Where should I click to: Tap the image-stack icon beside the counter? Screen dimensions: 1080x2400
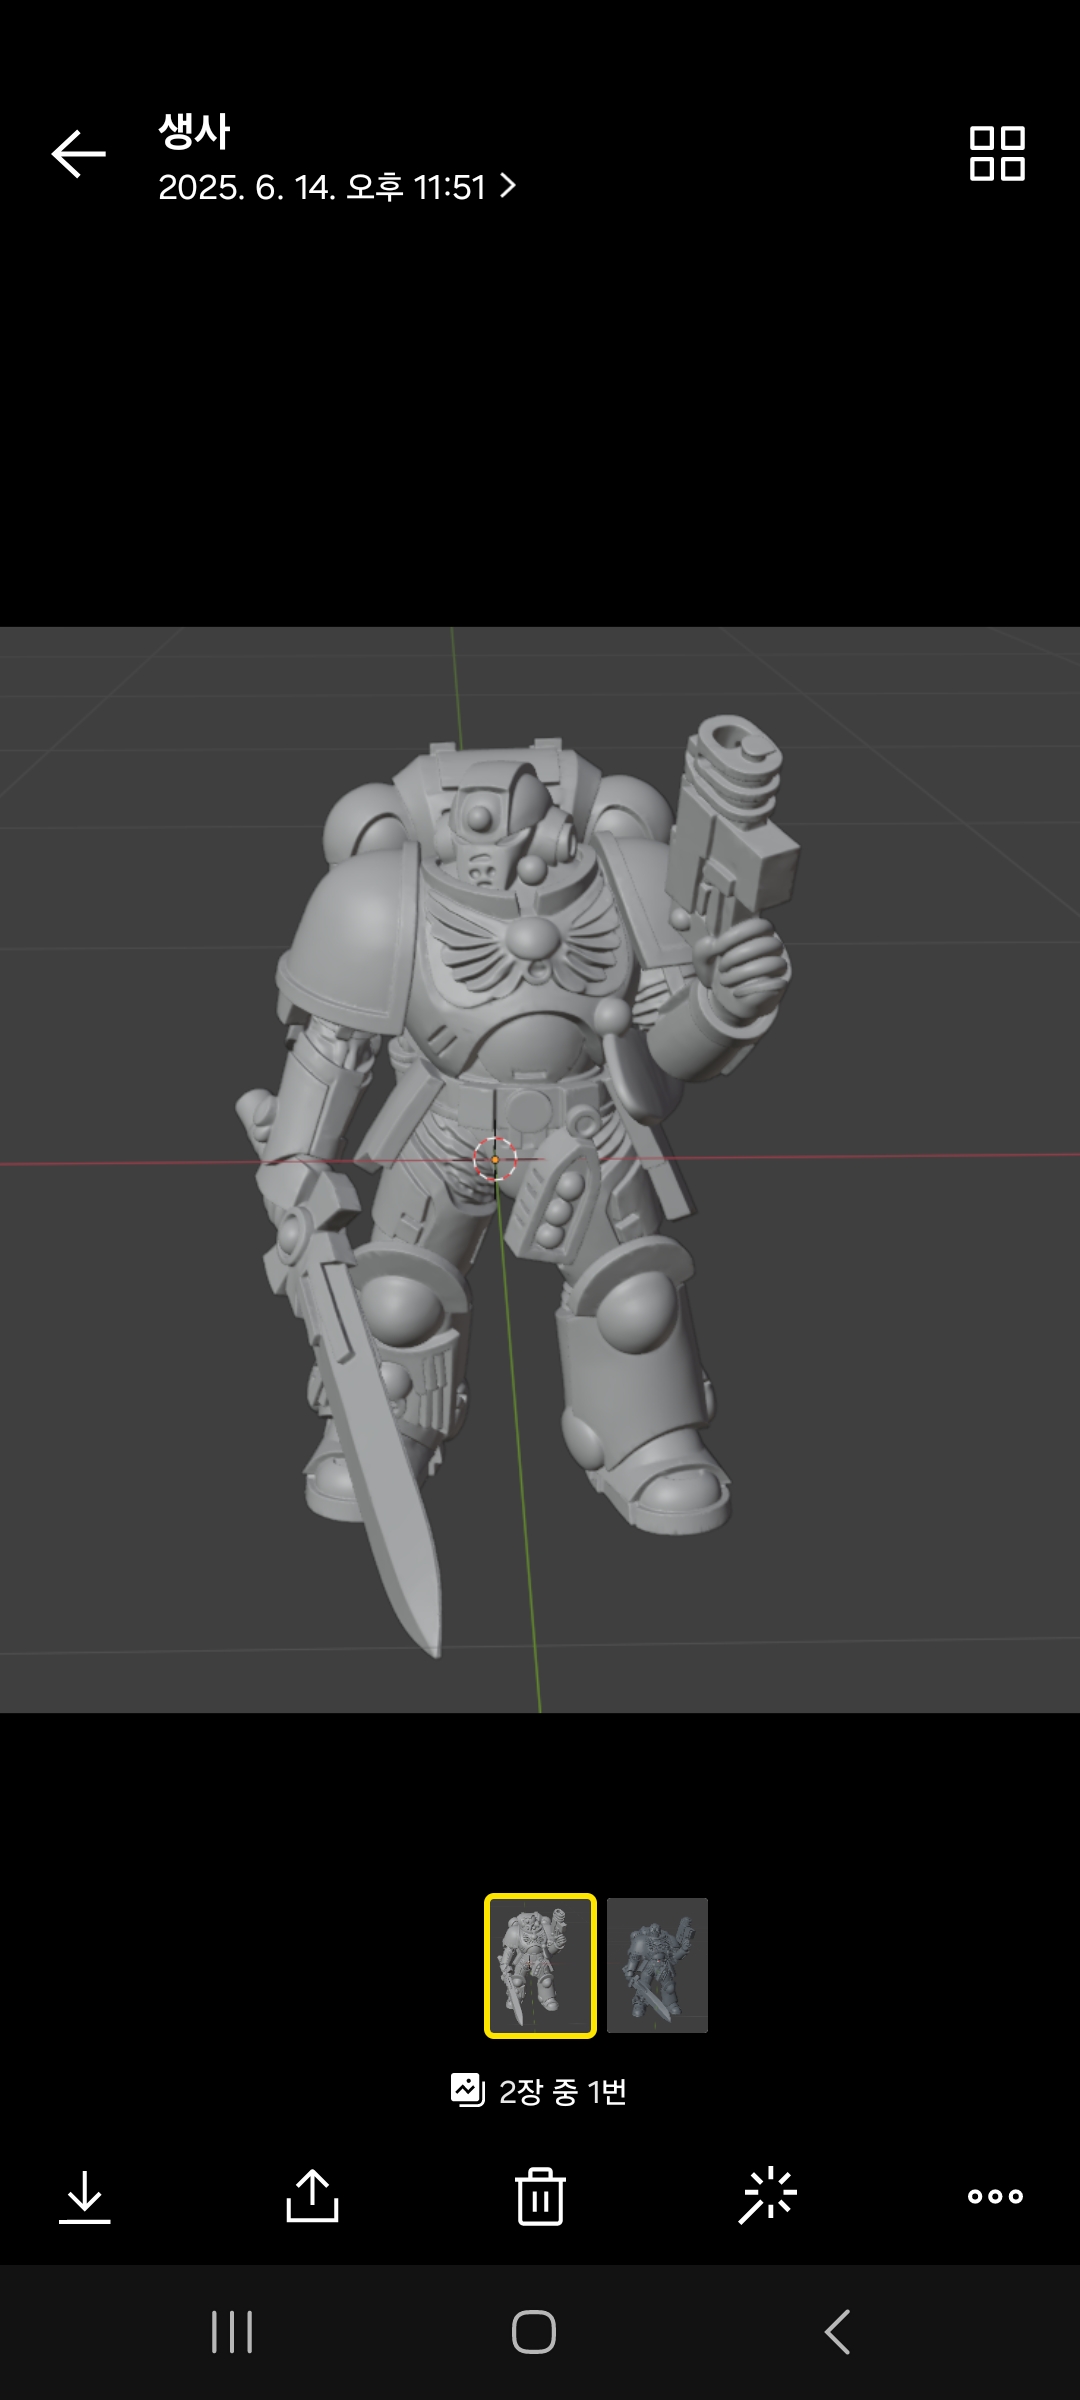click(x=468, y=2090)
